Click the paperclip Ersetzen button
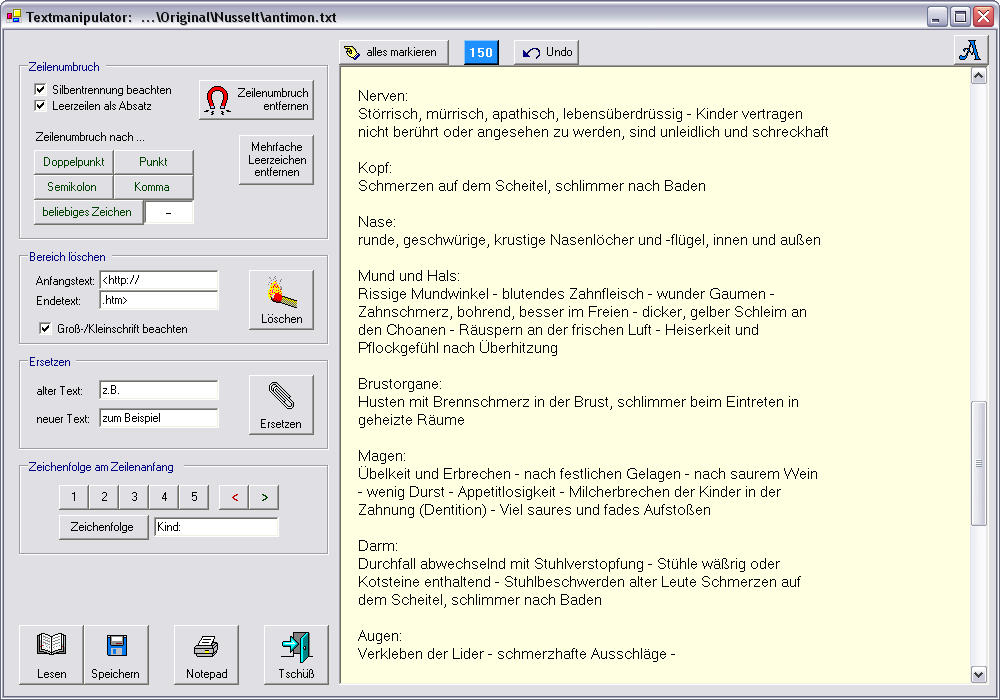Viewport: 1000px width, 700px height. tap(281, 404)
